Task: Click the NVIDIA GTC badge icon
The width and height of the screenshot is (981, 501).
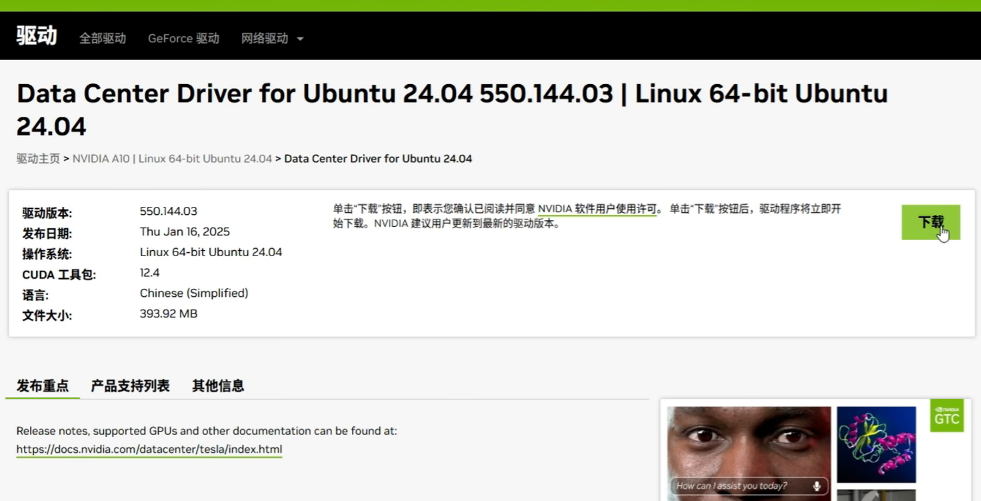Action: click(x=947, y=415)
